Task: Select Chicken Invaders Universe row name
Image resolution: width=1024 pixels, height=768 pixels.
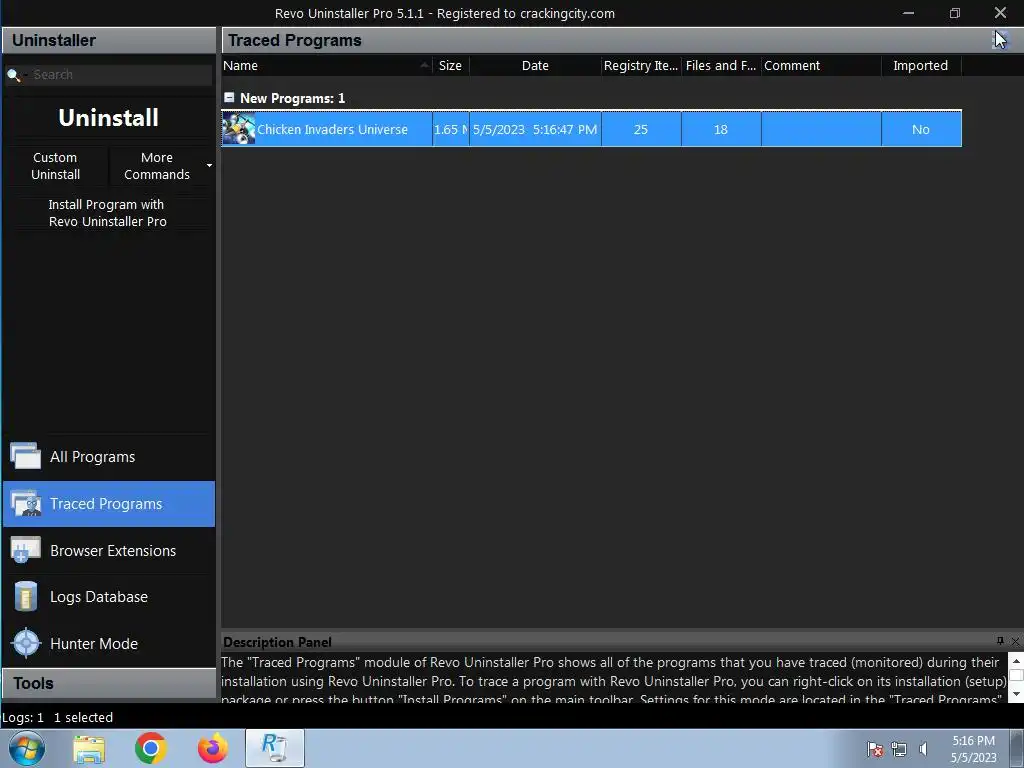Action: pyautogui.click(x=332, y=129)
